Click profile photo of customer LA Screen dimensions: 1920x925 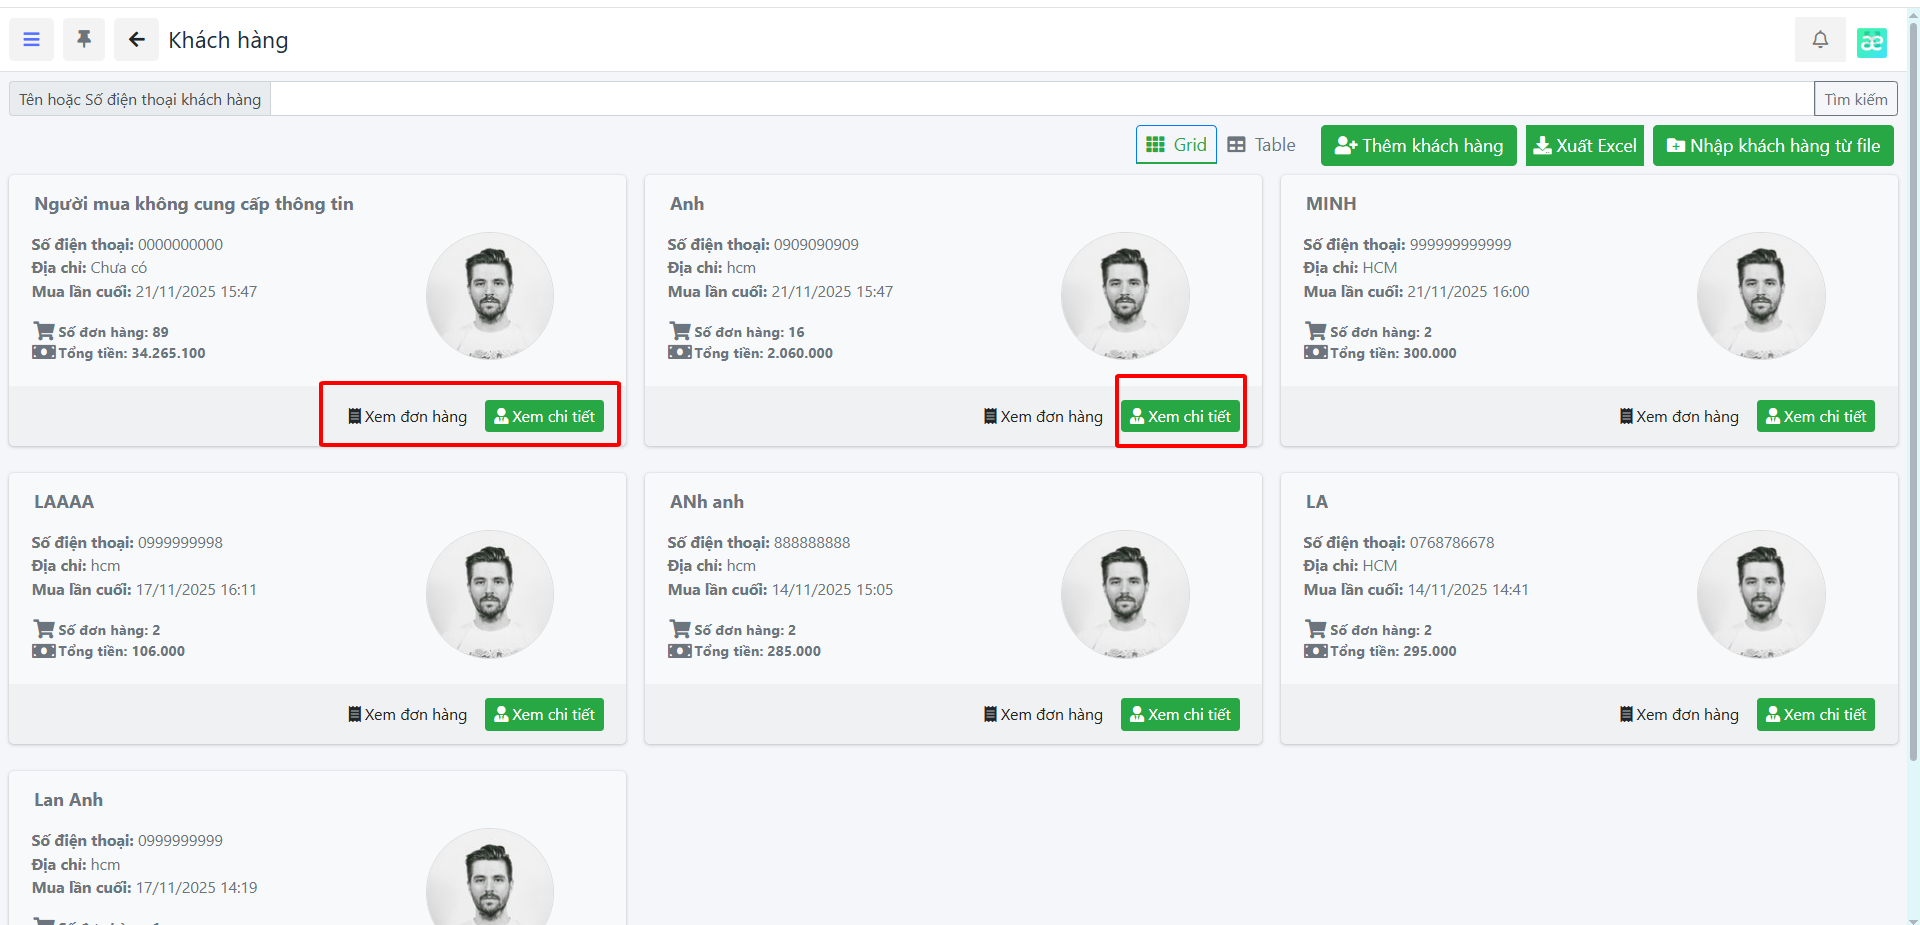pos(1761,594)
